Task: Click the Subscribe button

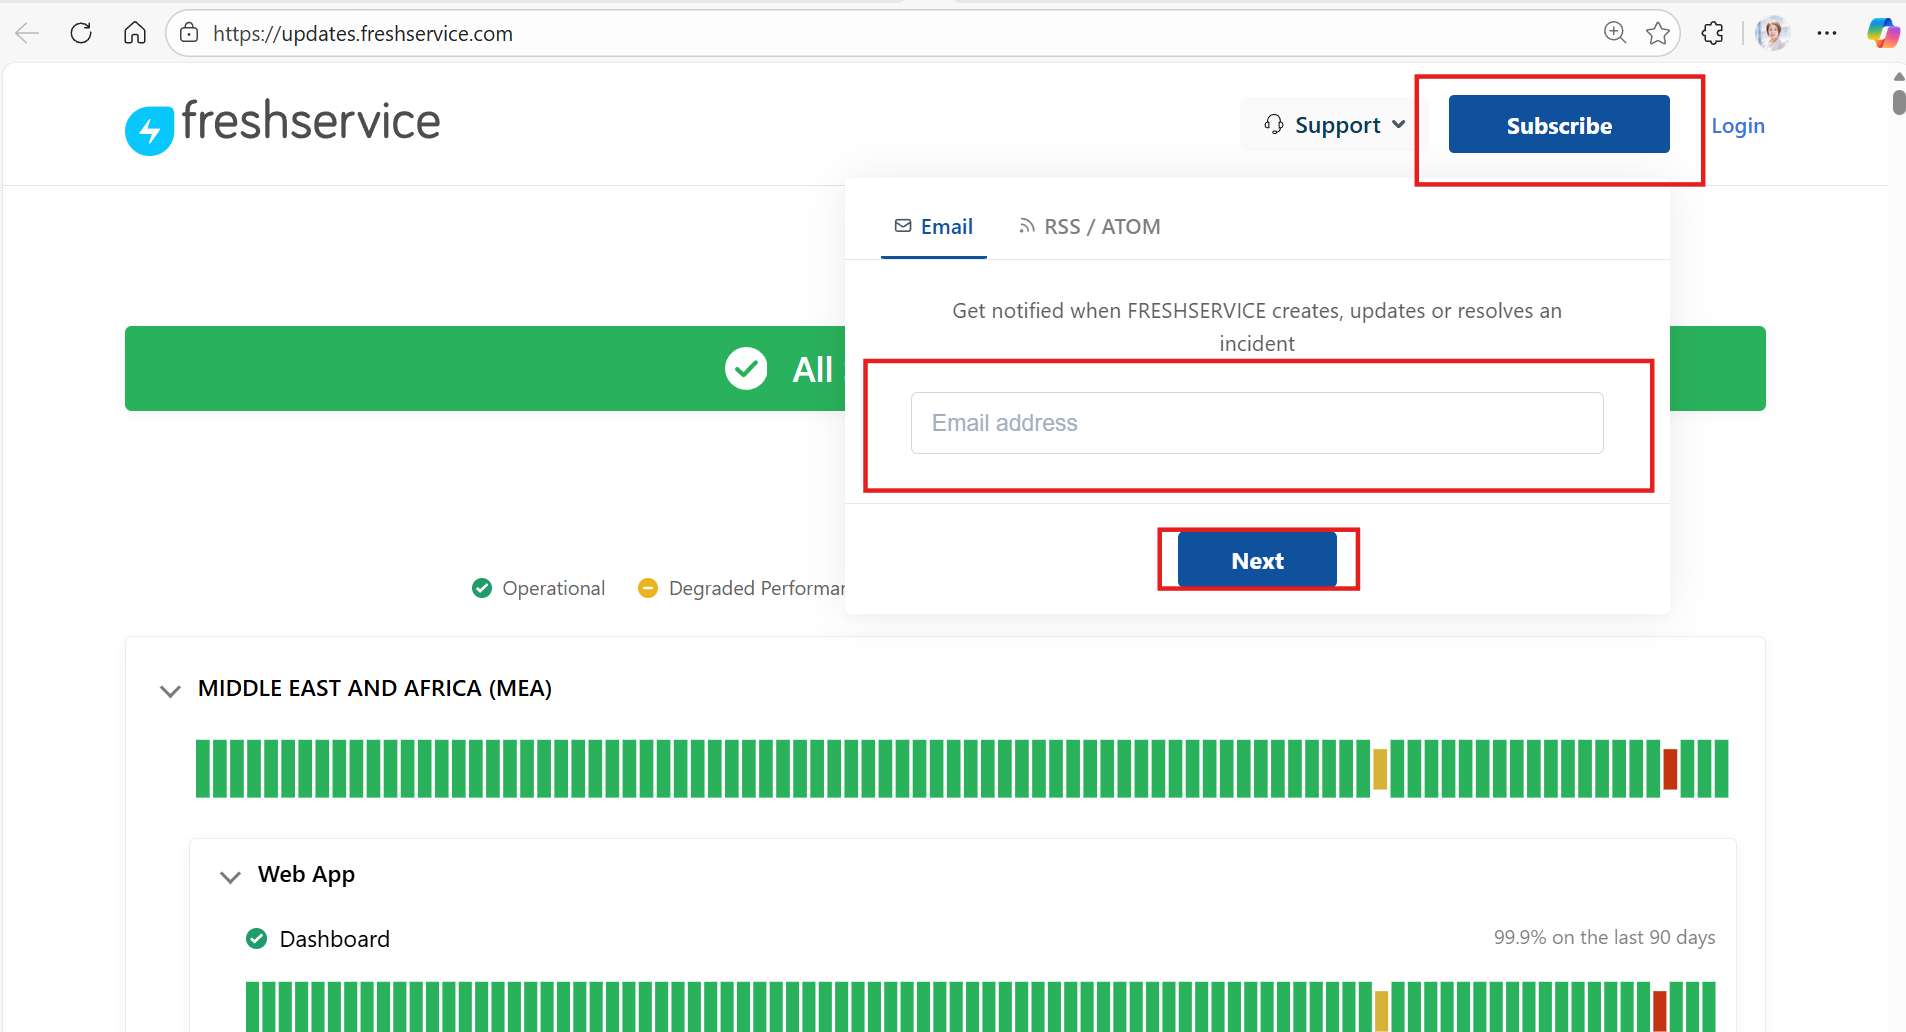Action: (1559, 125)
